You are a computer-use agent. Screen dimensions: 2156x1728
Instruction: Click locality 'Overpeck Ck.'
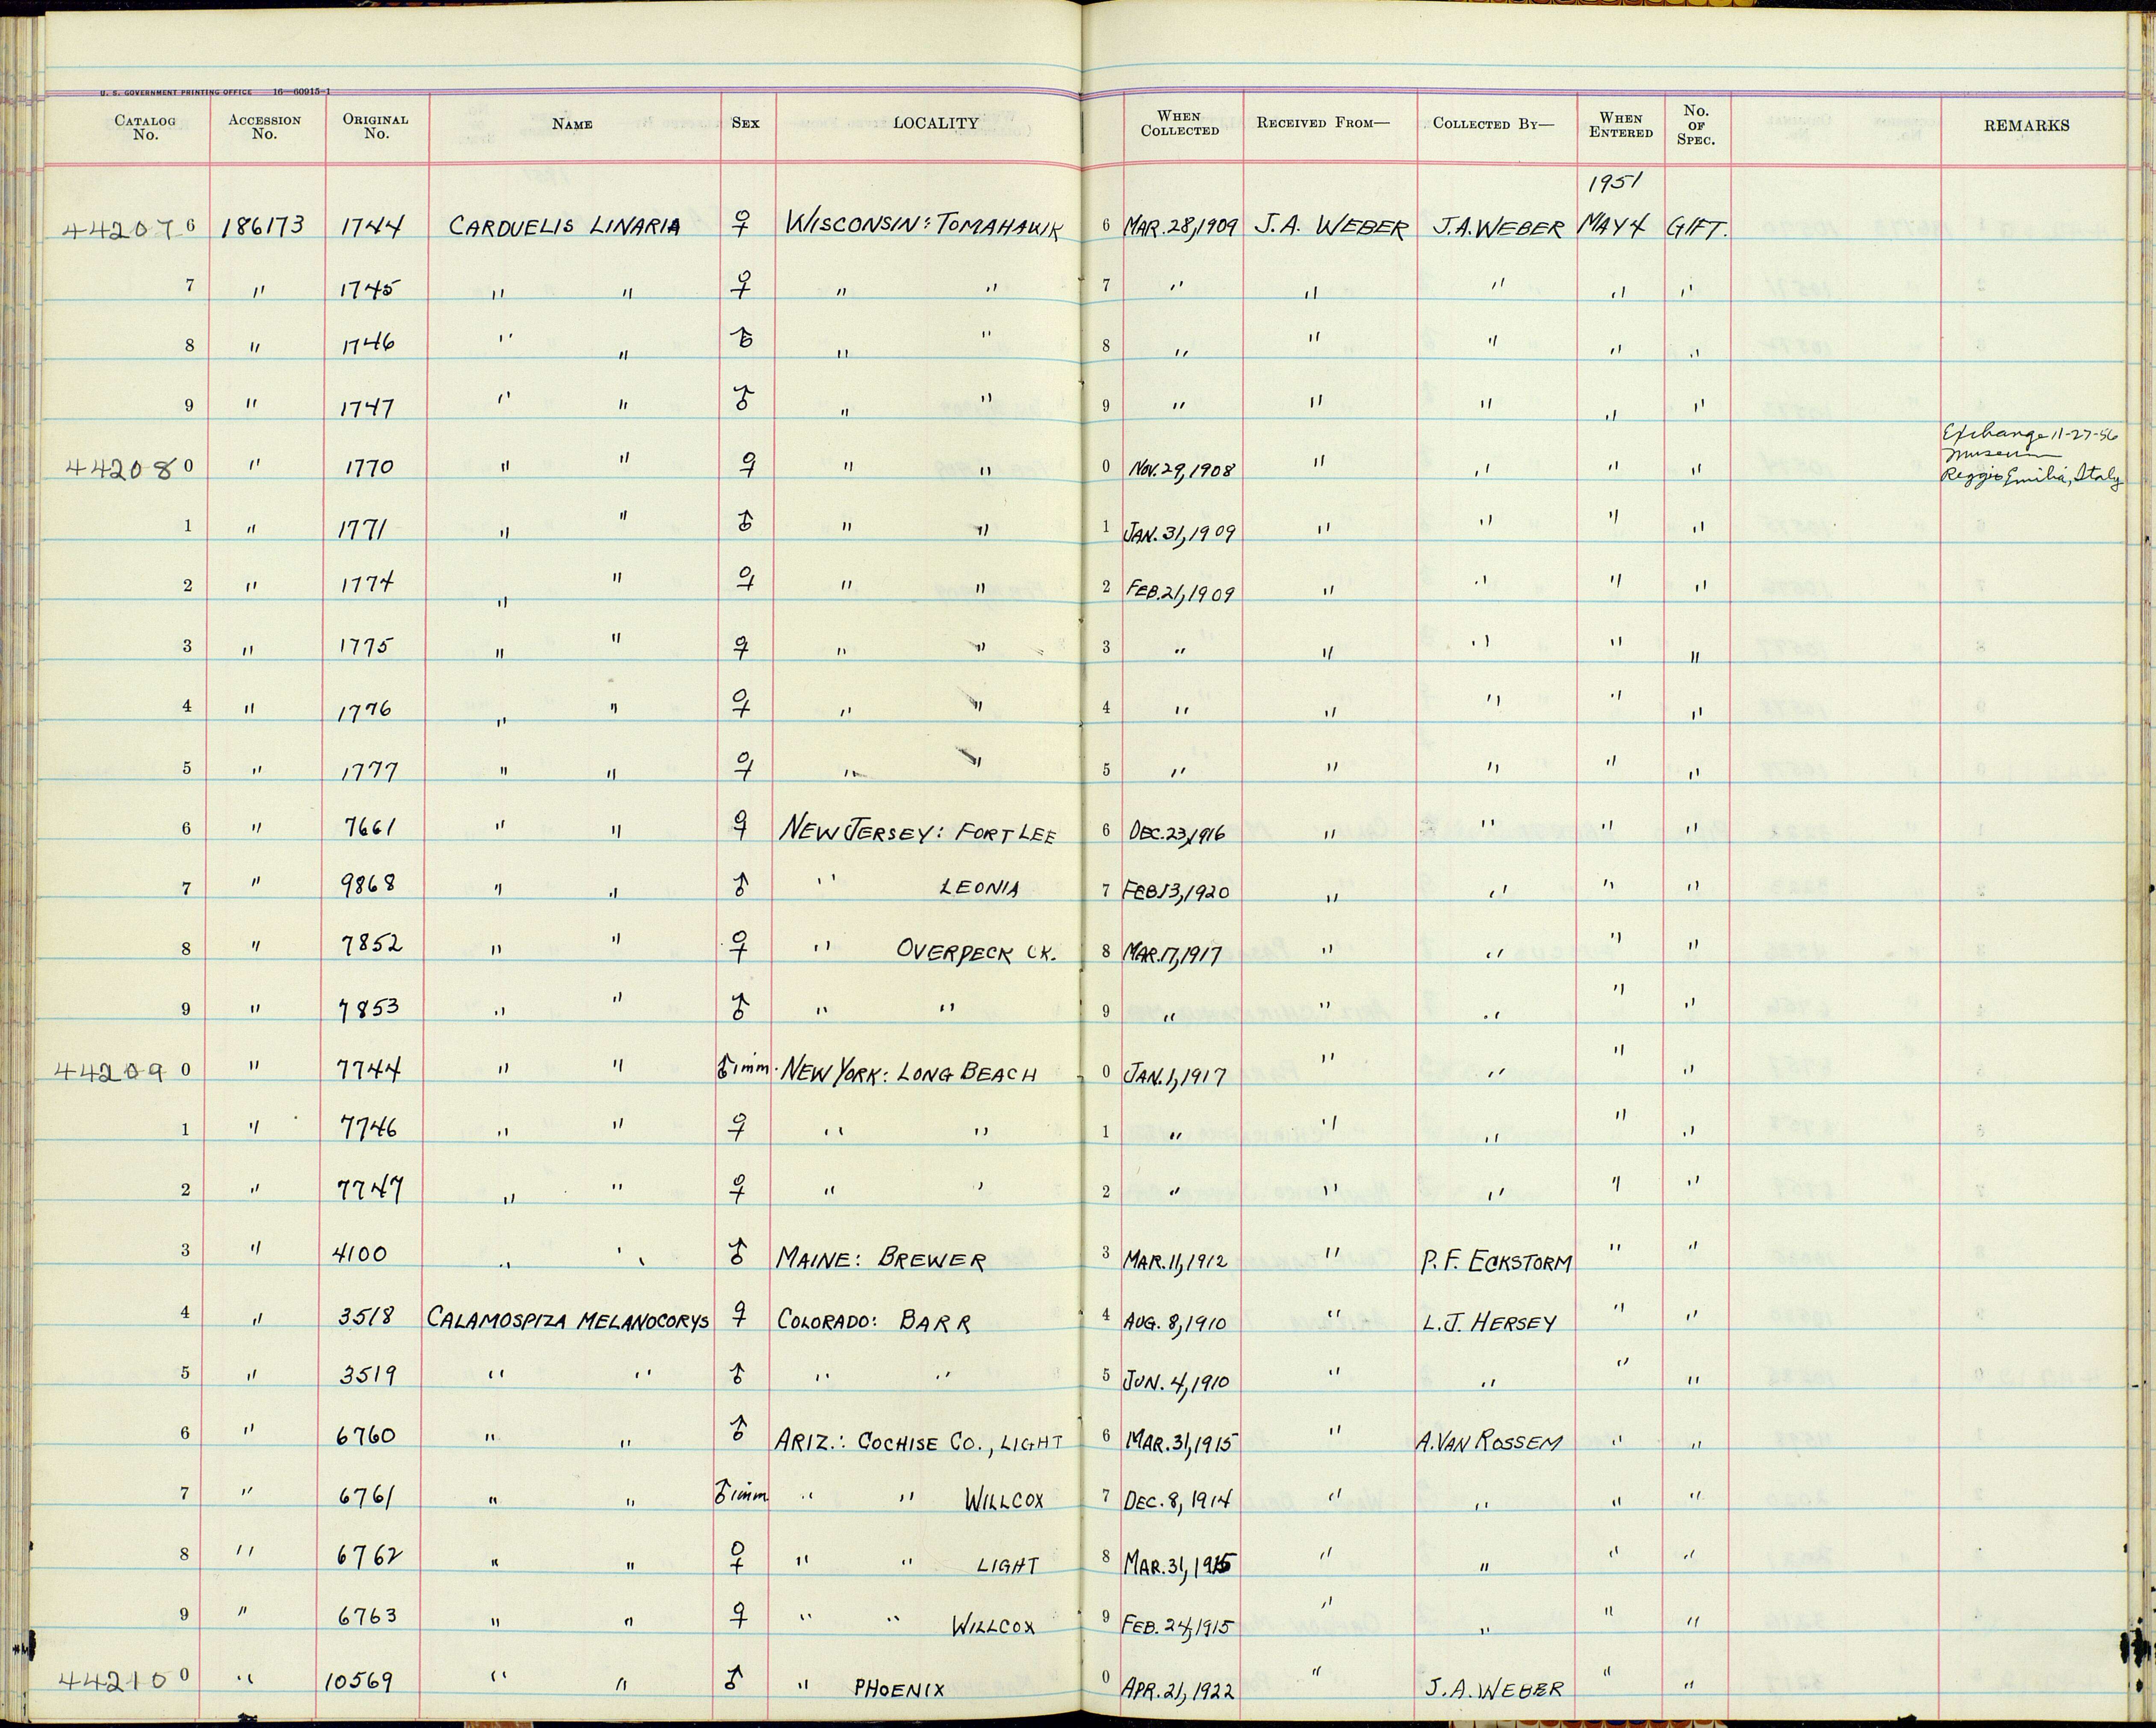click(976, 951)
